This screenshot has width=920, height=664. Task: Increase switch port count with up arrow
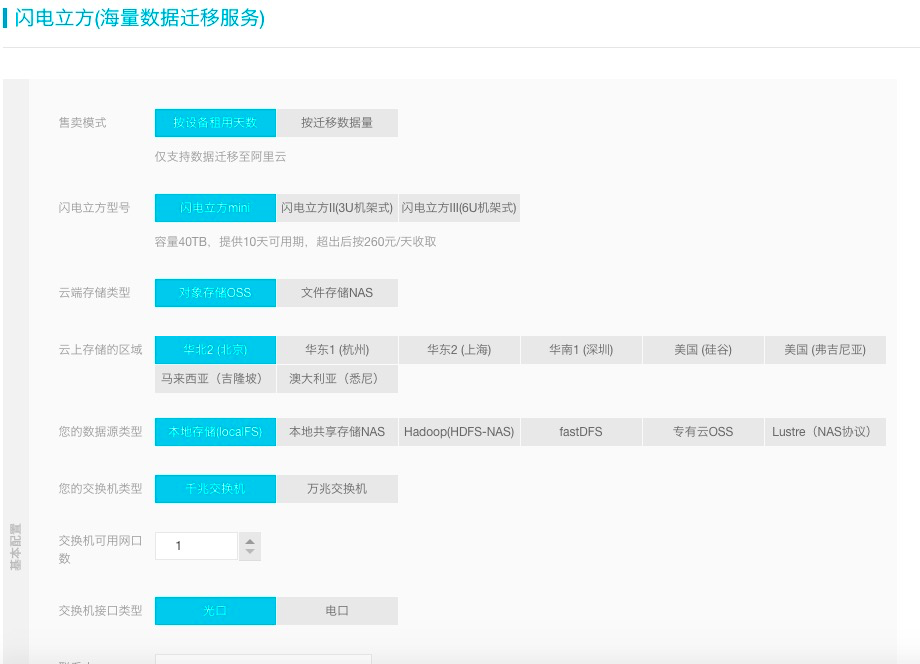click(x=250, y=541)
